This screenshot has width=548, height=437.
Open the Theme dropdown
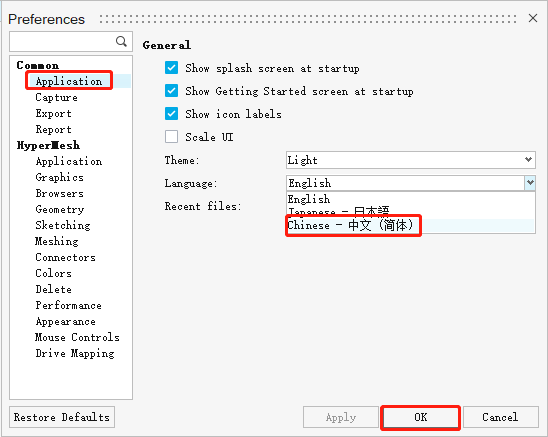pyautogui.click(x=411, y=160)
